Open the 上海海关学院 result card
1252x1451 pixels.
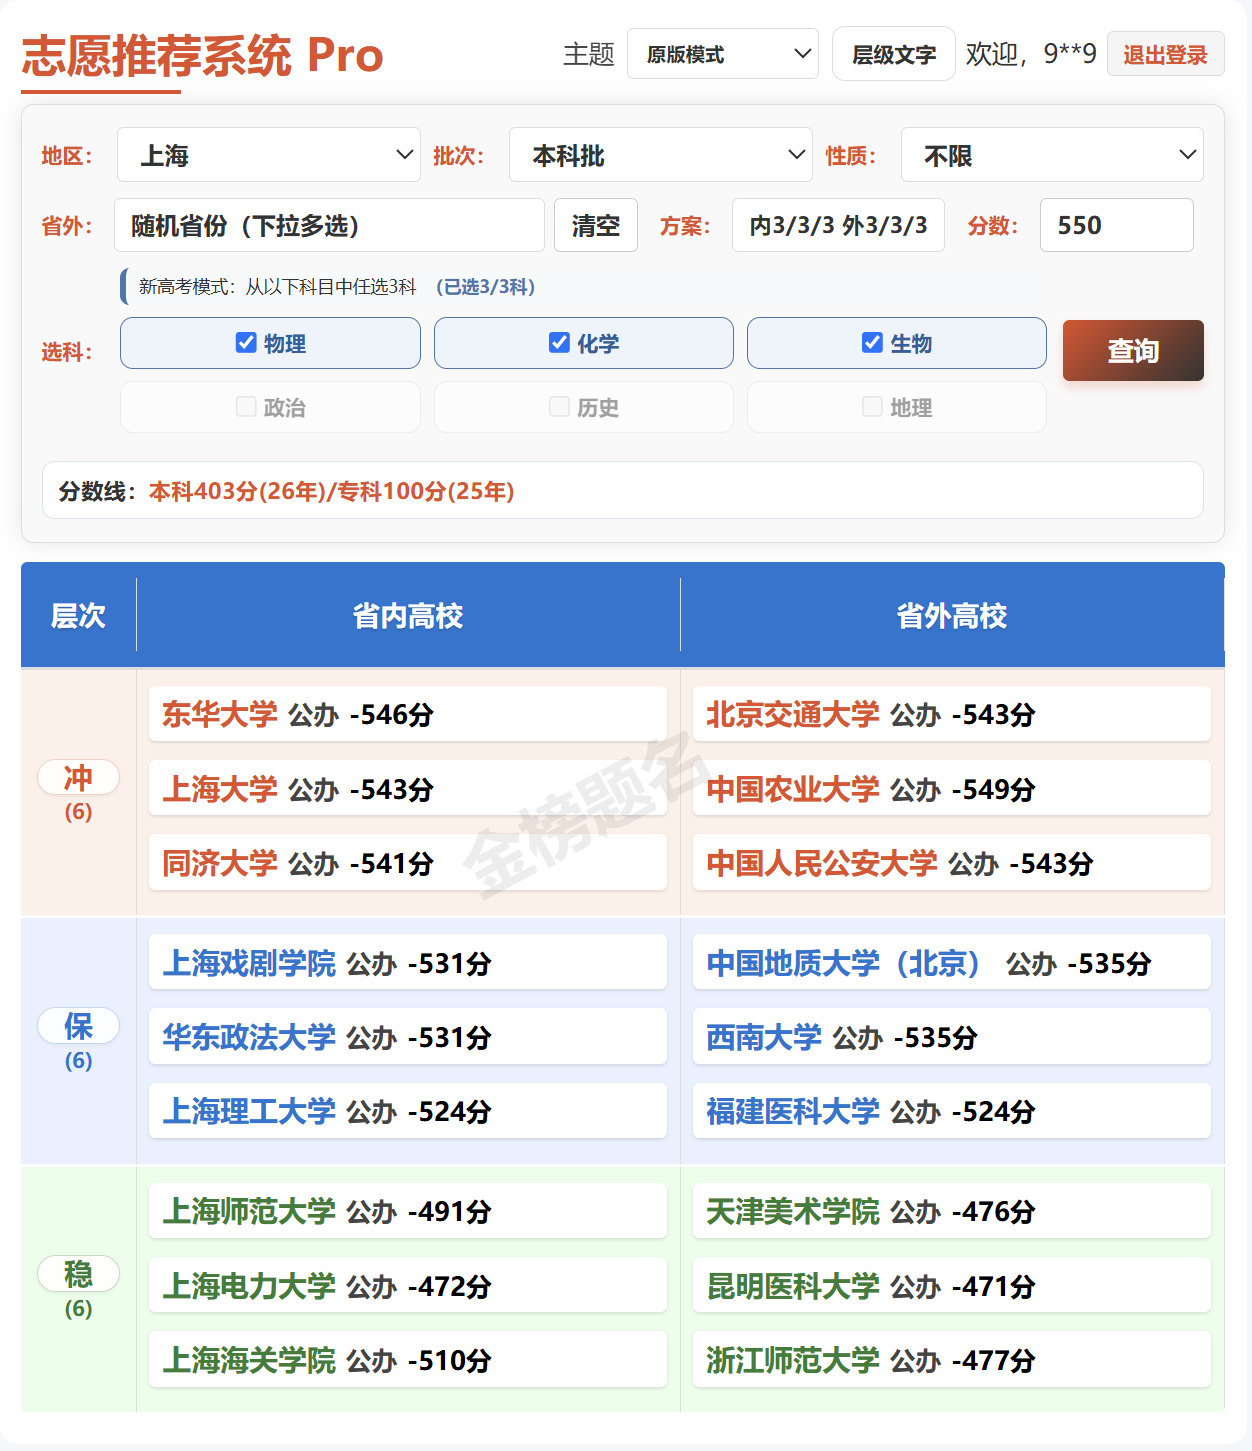coord(408,1359)
